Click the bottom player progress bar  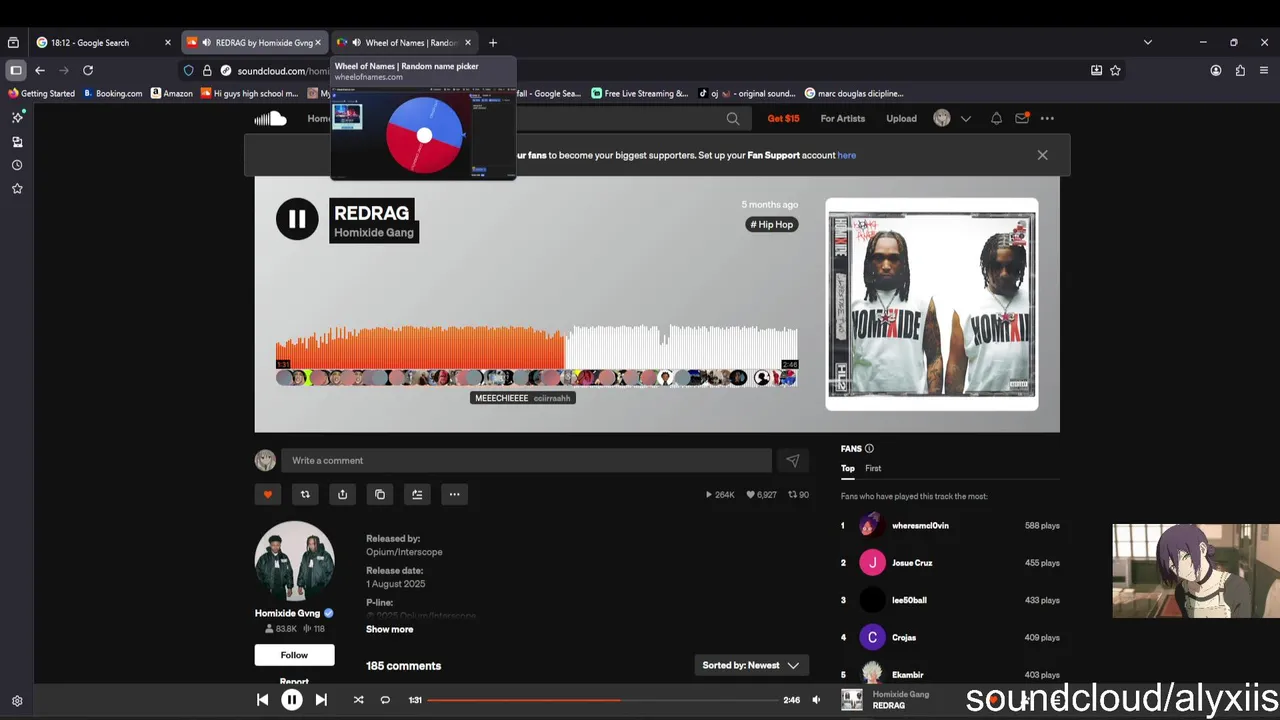pos(601,700)
